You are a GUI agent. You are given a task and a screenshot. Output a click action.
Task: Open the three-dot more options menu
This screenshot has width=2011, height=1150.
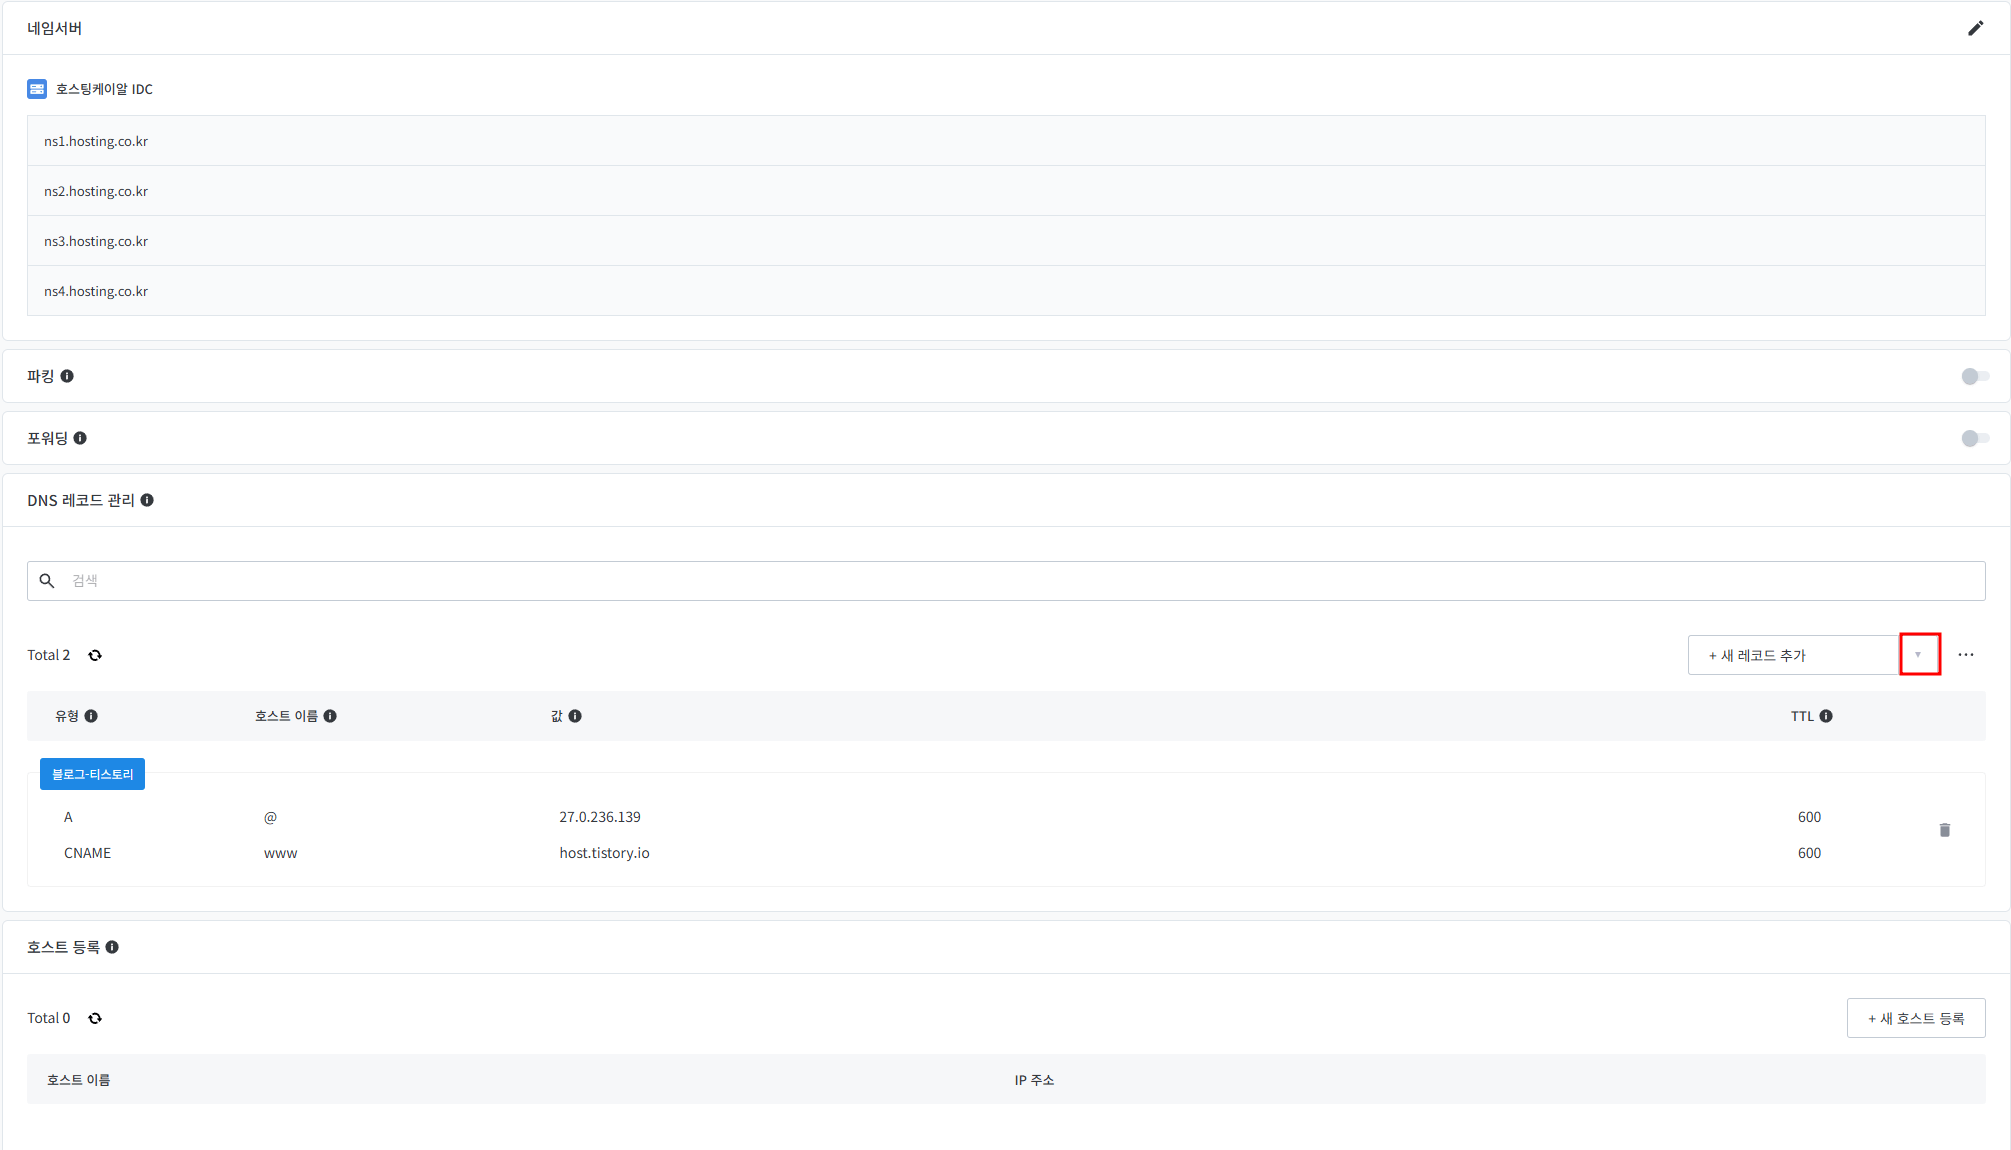1966,655
